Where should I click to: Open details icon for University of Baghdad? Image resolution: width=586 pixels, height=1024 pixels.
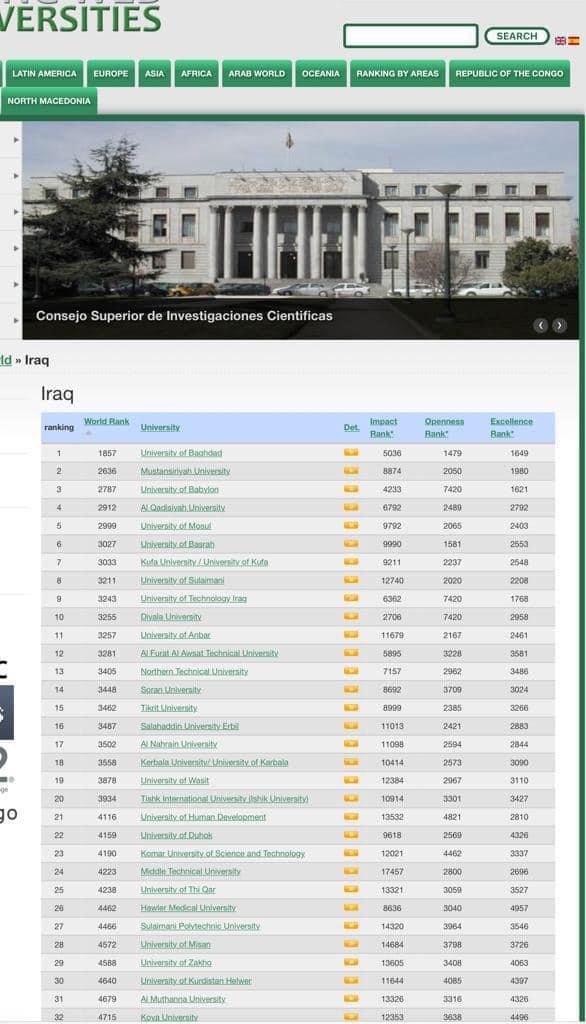point(351,452)
